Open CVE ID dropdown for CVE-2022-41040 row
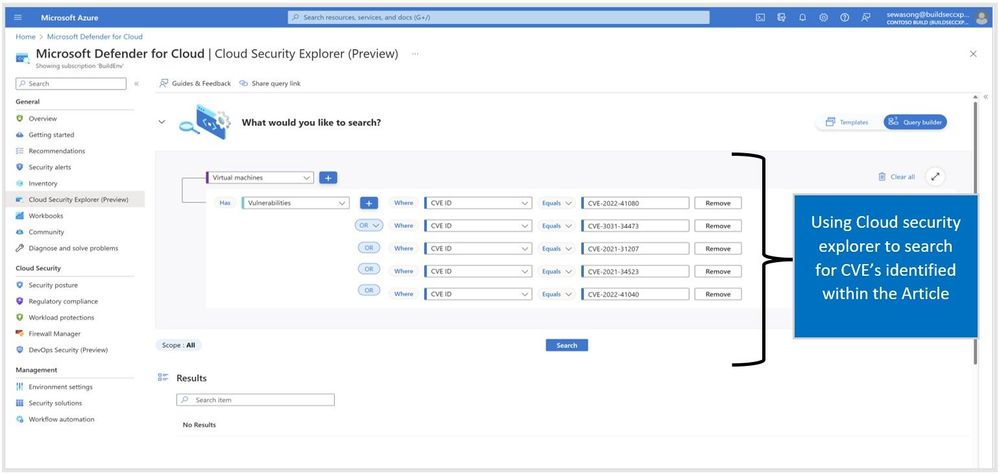Viewport: 999px width, 475px height. (x=478, y=294)
